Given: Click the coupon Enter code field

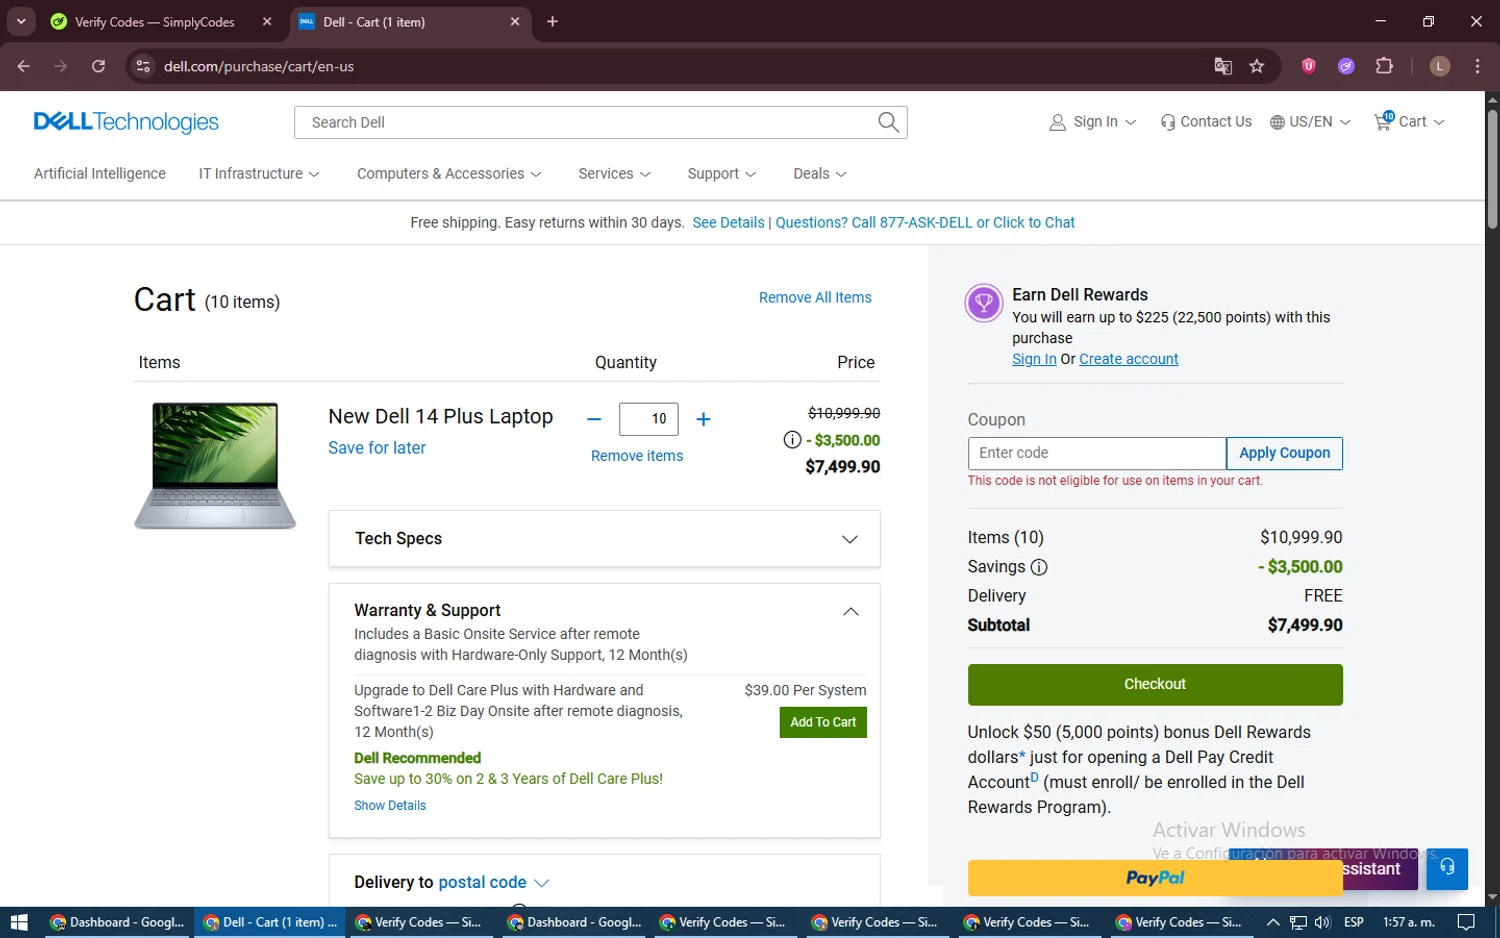Looking at the screenshot, I should (1097, 453).
